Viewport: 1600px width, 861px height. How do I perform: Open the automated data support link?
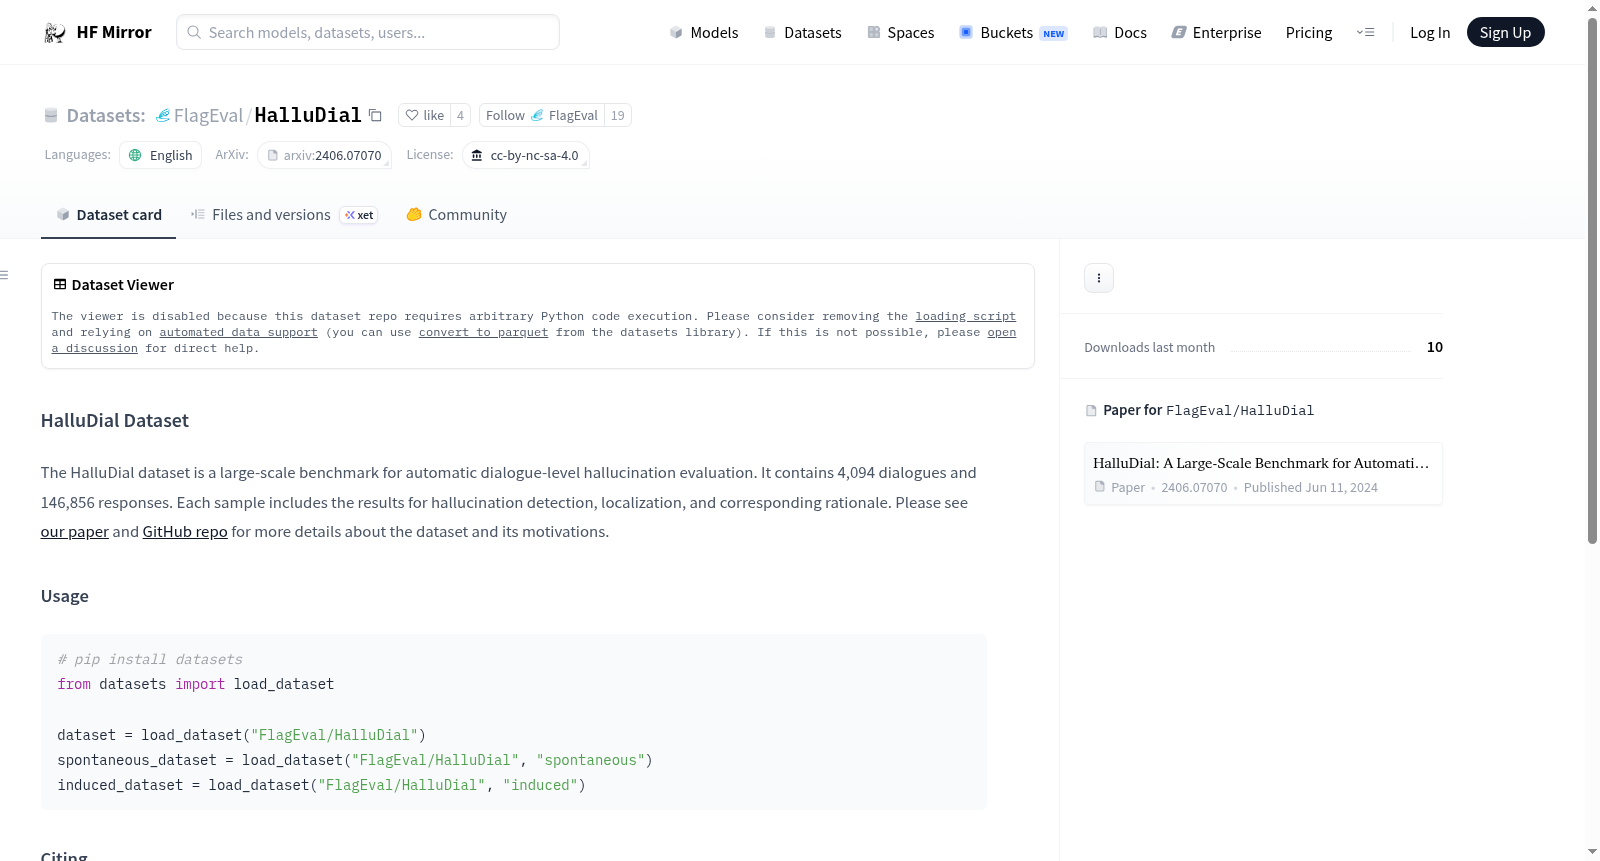click(238, 332)
